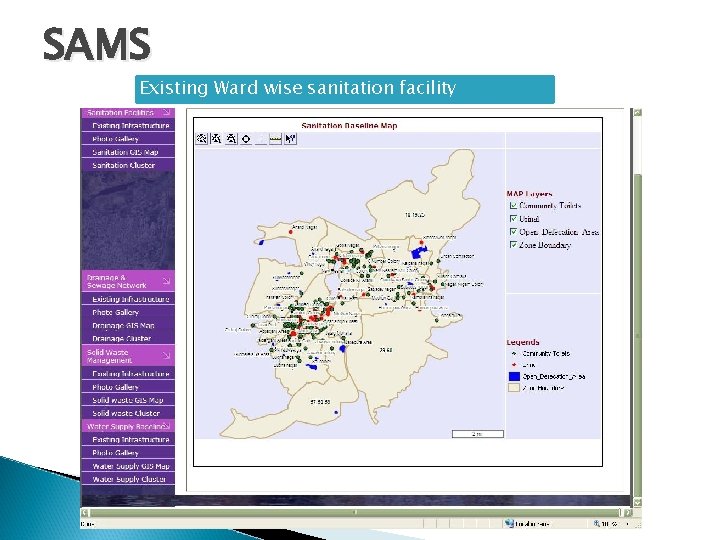Click the horizontal scrollbar right arrow

(627, 512)
